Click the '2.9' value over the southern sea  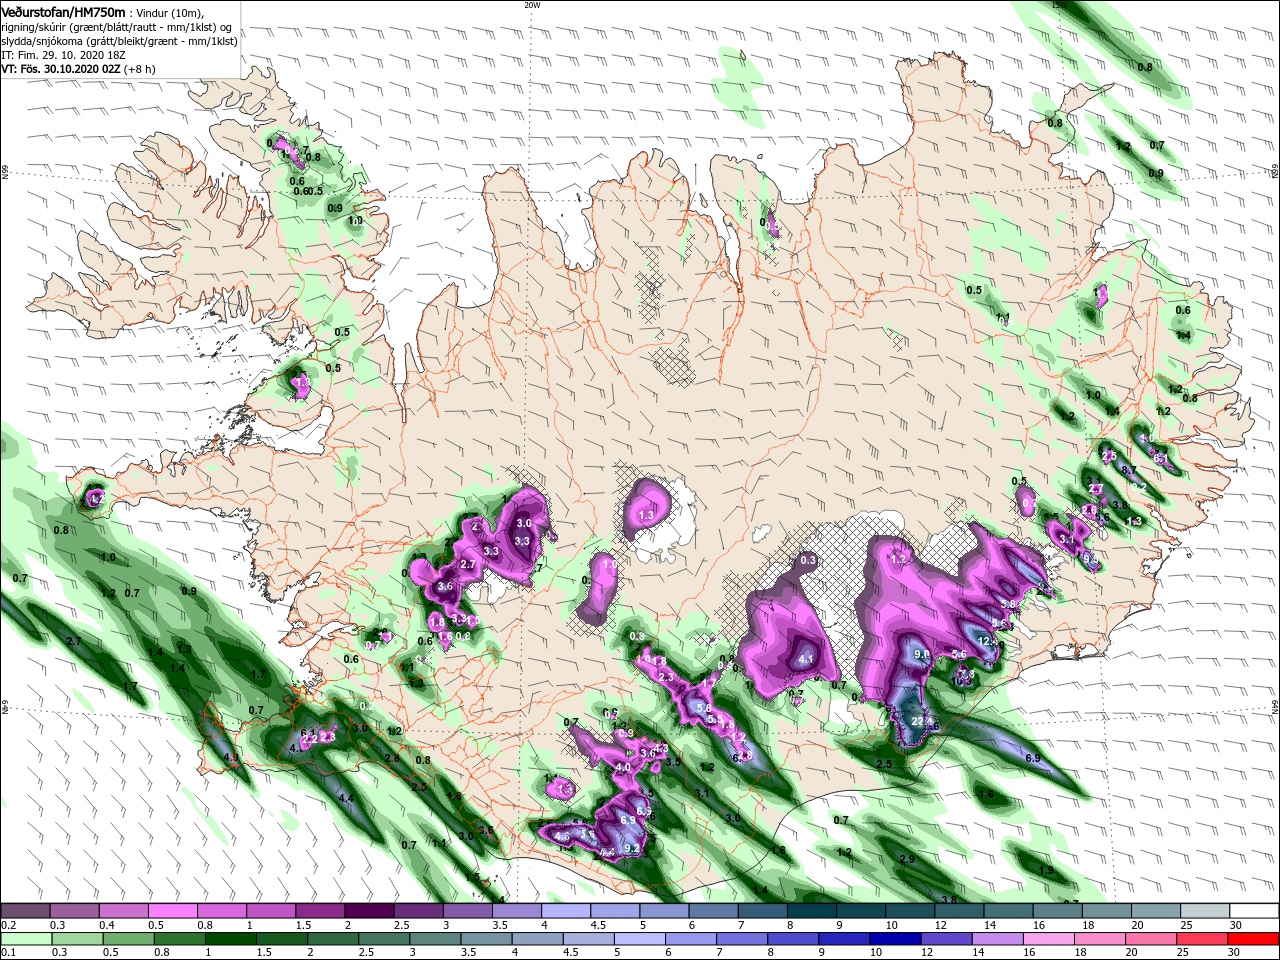click(907, 859)
